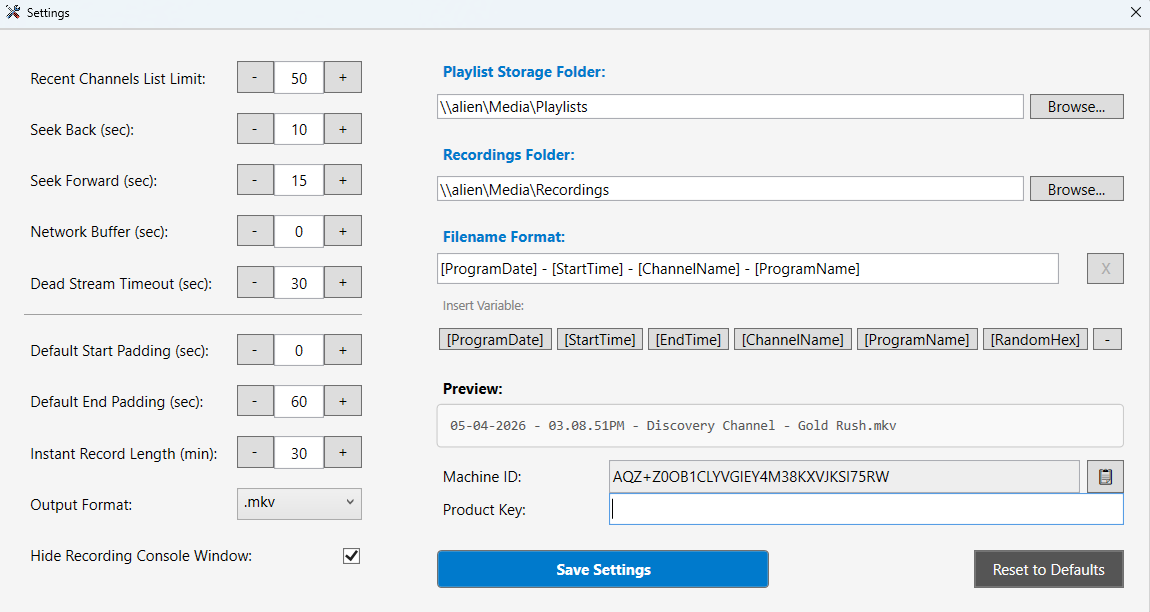Viewport: 1150px width, 612px height.
Task: Decrease Instant Record Length
Action: click(255, 453)
